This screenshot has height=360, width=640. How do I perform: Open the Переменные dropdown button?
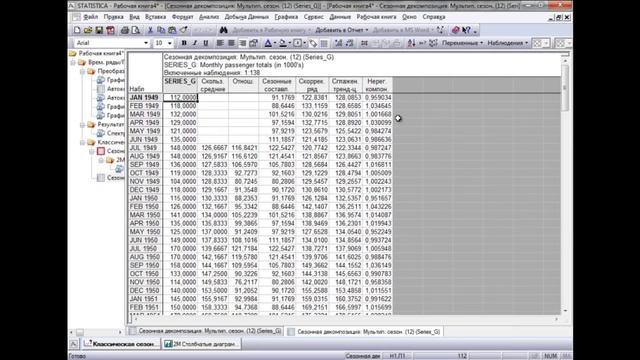[462, 43]
